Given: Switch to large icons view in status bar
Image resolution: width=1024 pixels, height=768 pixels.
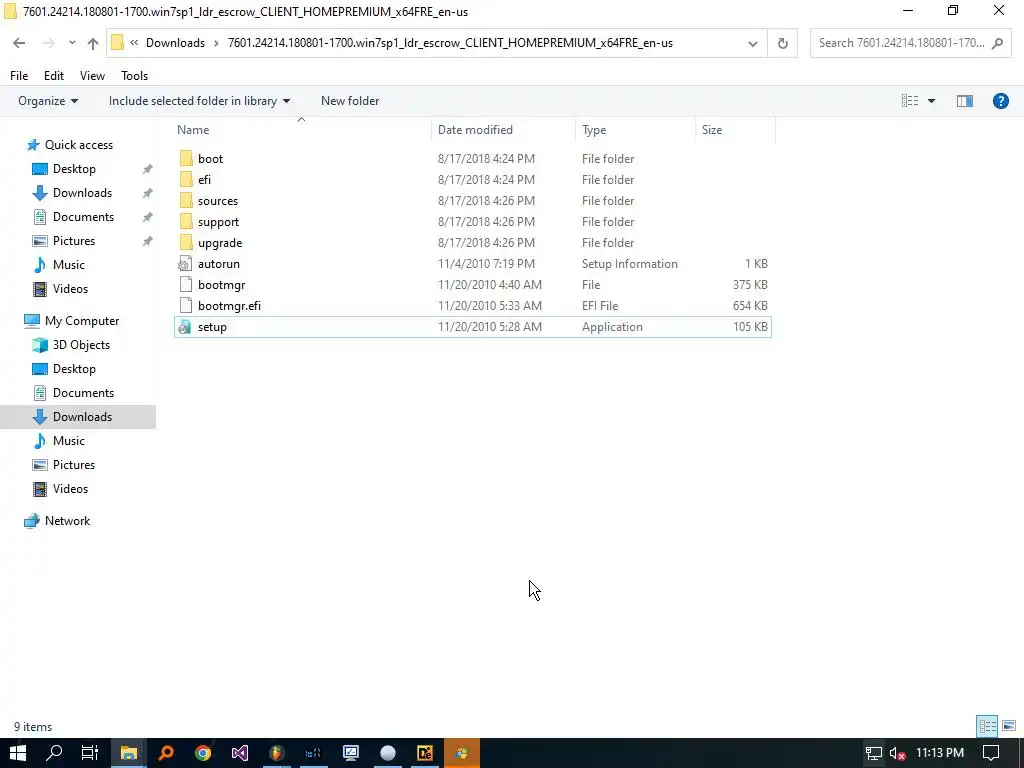Looking at the screenshot, I should tap(1008, 726).
